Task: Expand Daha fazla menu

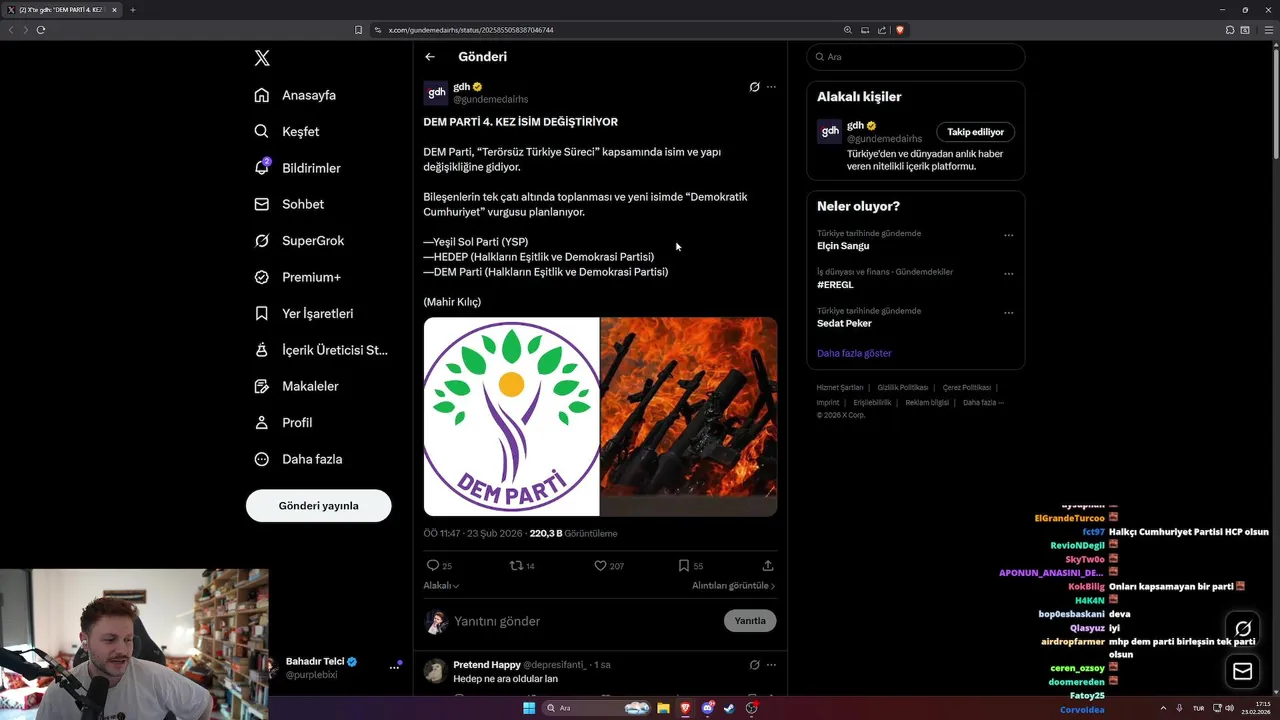Action: tap(298, 459)
